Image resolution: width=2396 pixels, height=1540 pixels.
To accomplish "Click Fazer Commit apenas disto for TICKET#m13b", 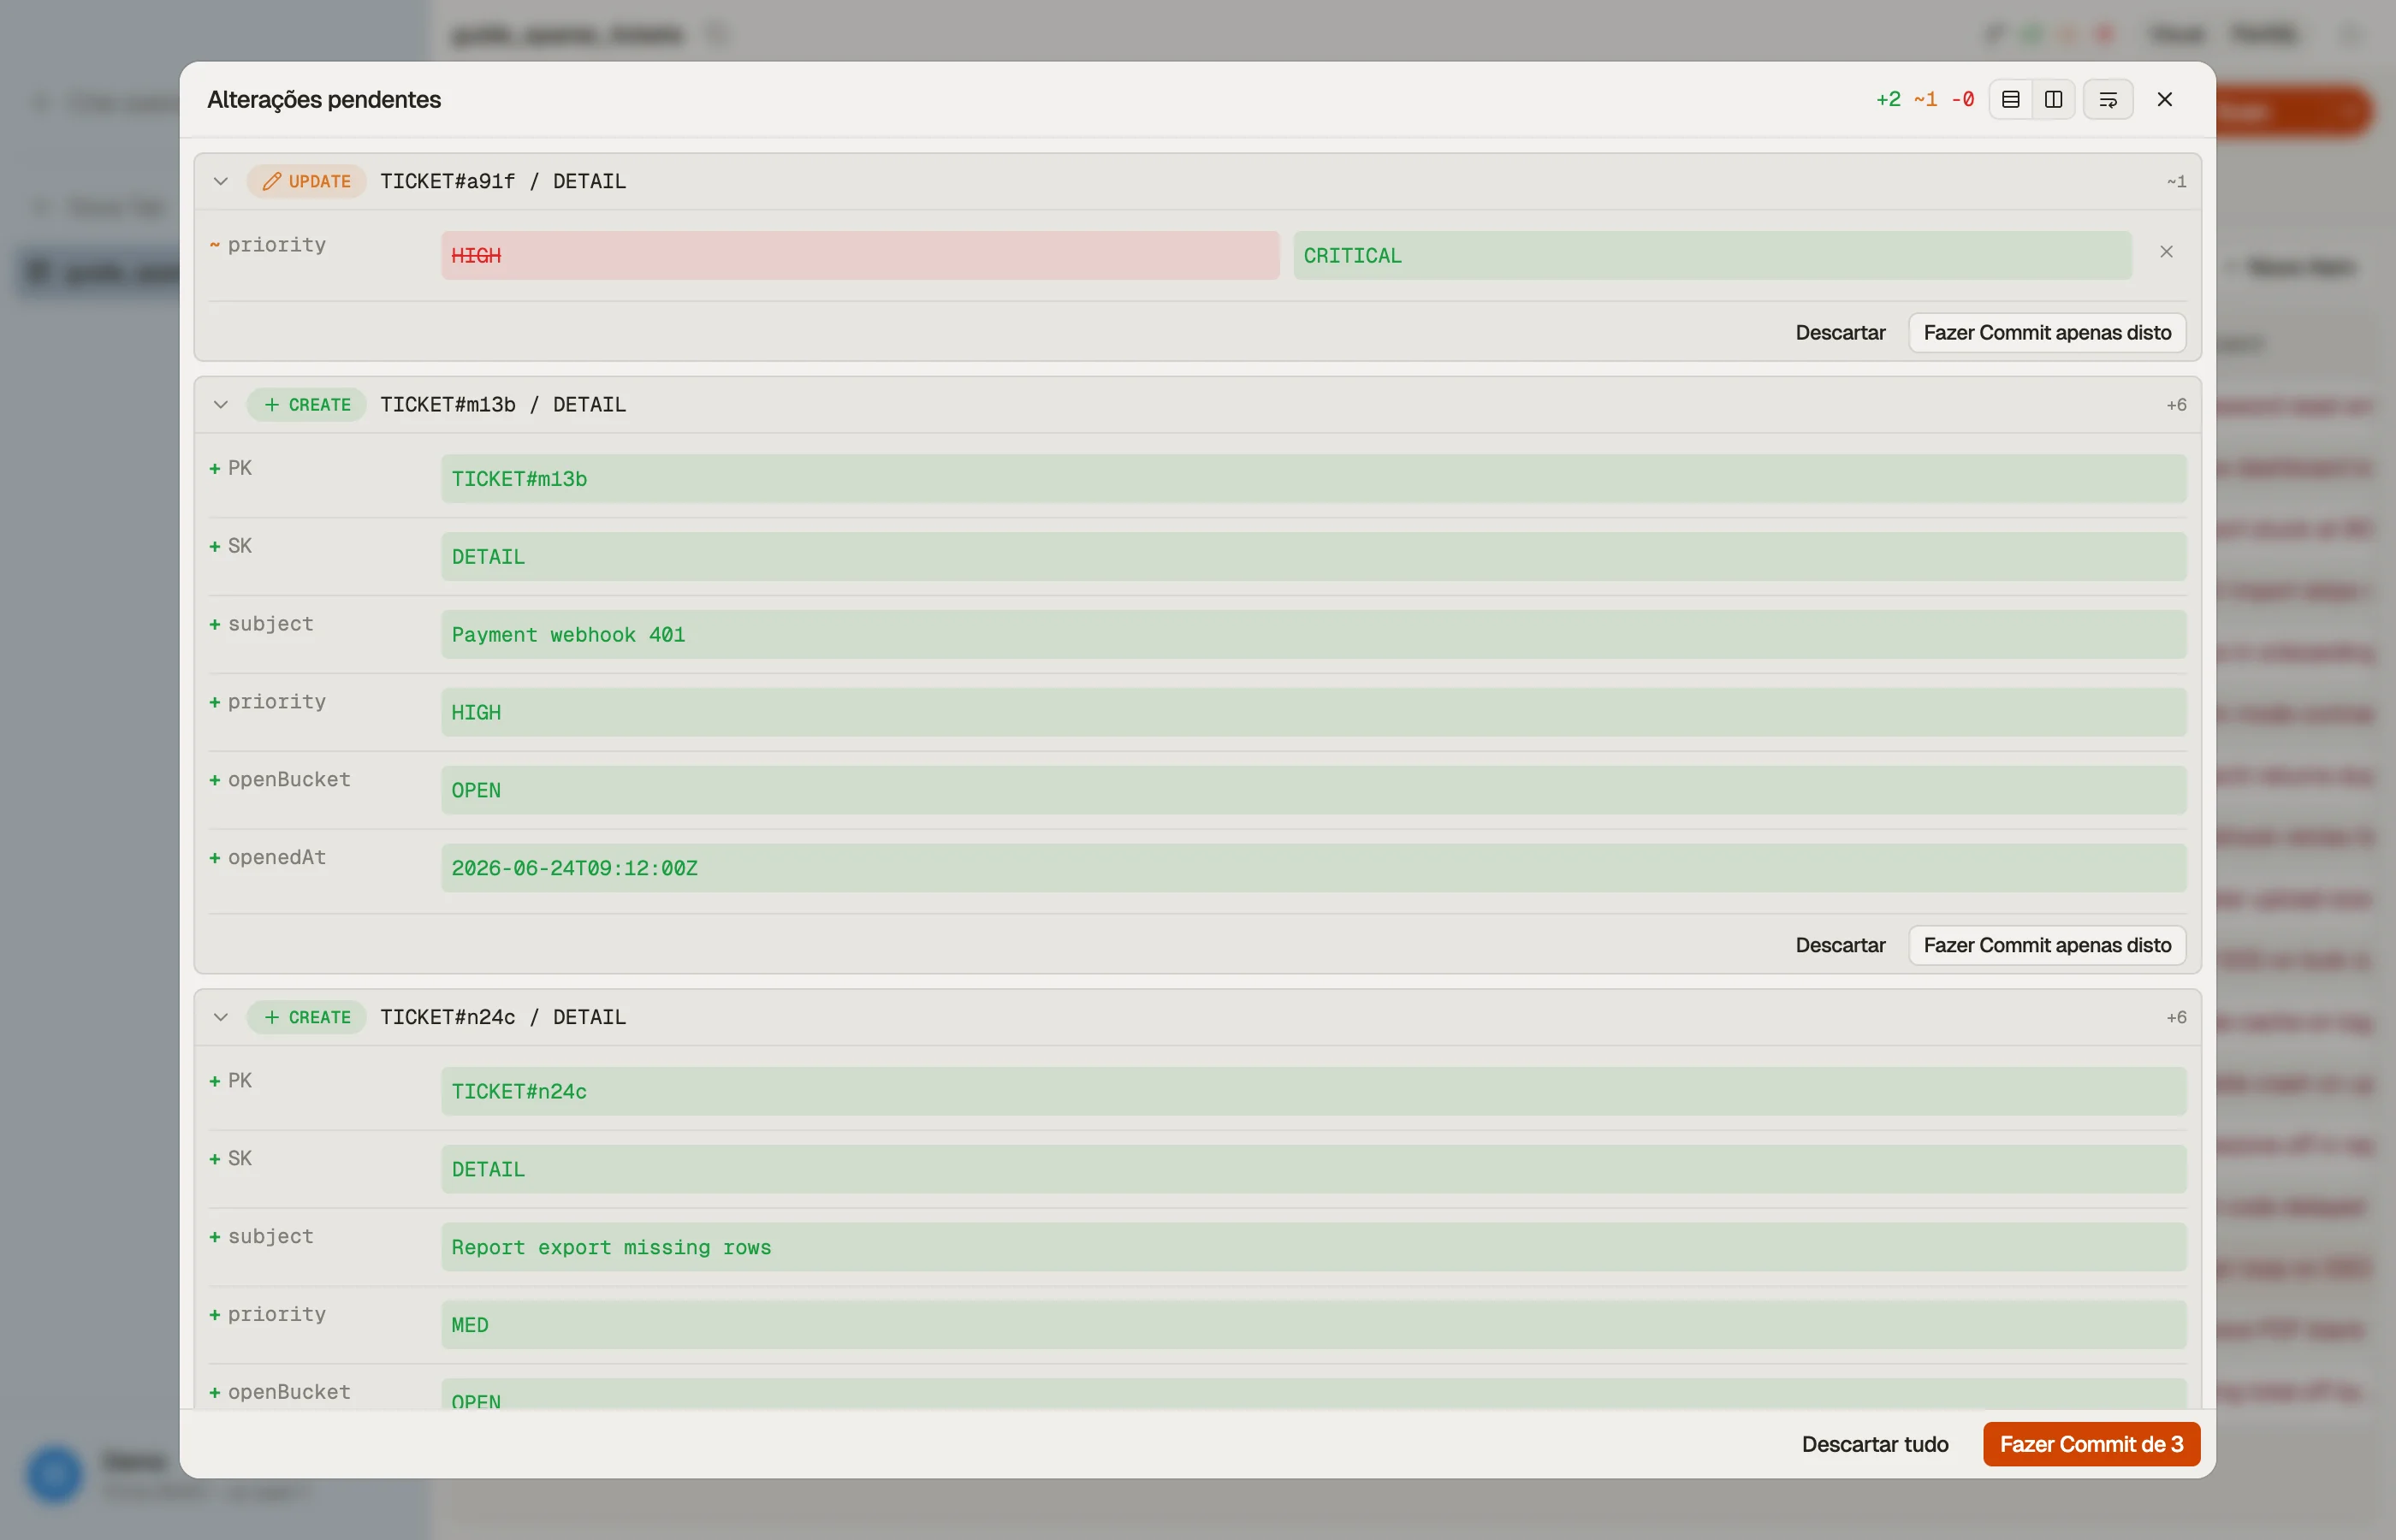I will [2047, 945].
